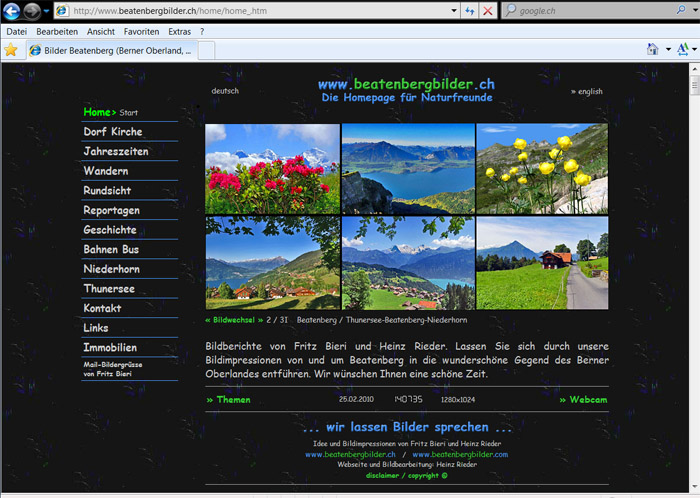The image size is (700, 498).
Task: Select the Bilder Beatenberg browser tab
Action: [x=112, y=50]
